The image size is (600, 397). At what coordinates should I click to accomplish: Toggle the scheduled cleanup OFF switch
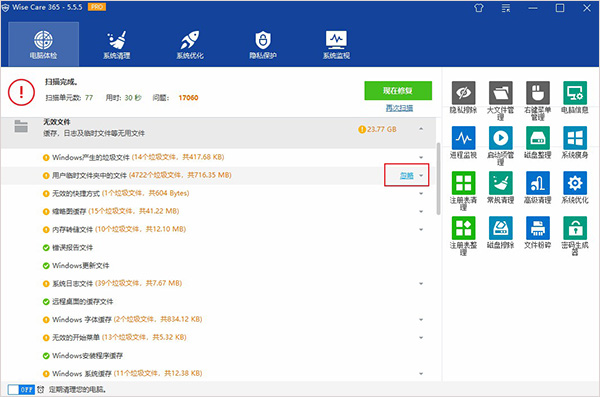[21, 389]
